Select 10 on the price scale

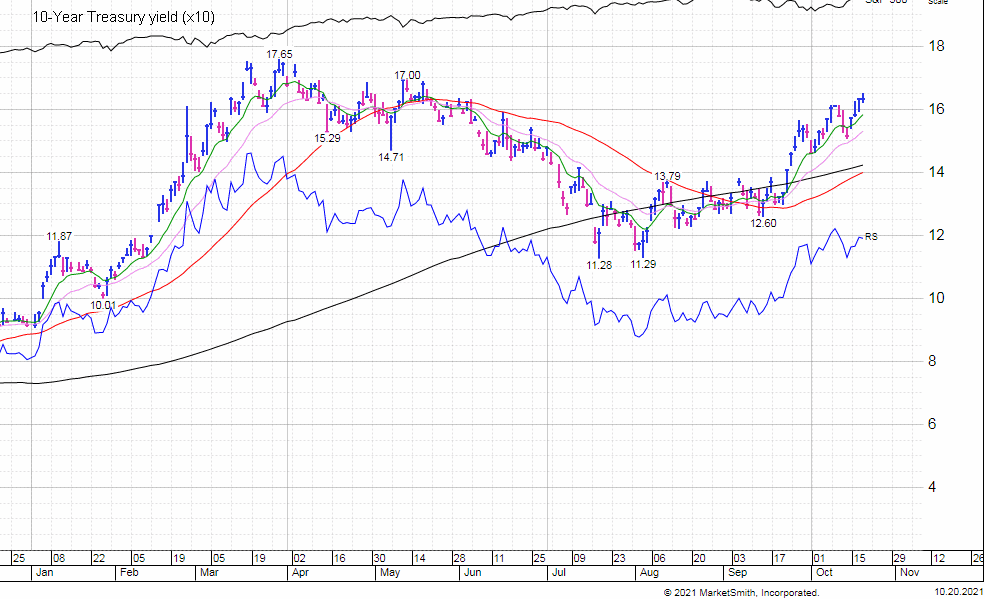click(x=936, y=298)
